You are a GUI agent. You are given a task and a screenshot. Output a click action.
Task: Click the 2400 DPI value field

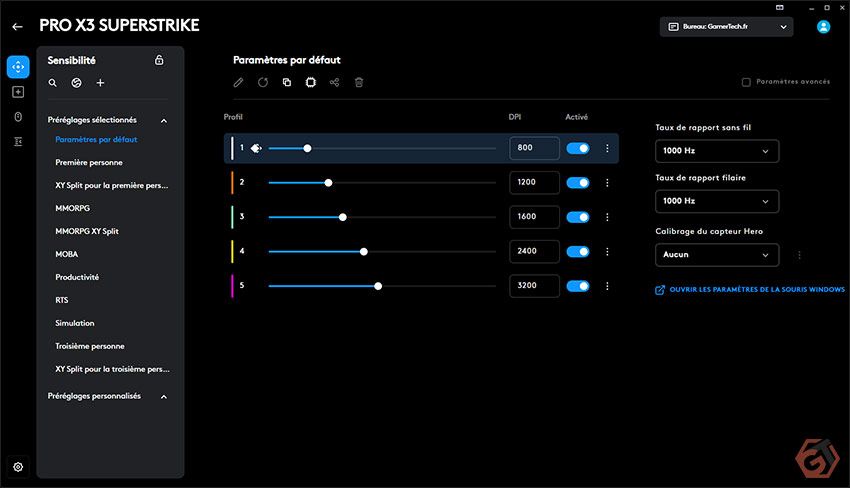point(534,252)
